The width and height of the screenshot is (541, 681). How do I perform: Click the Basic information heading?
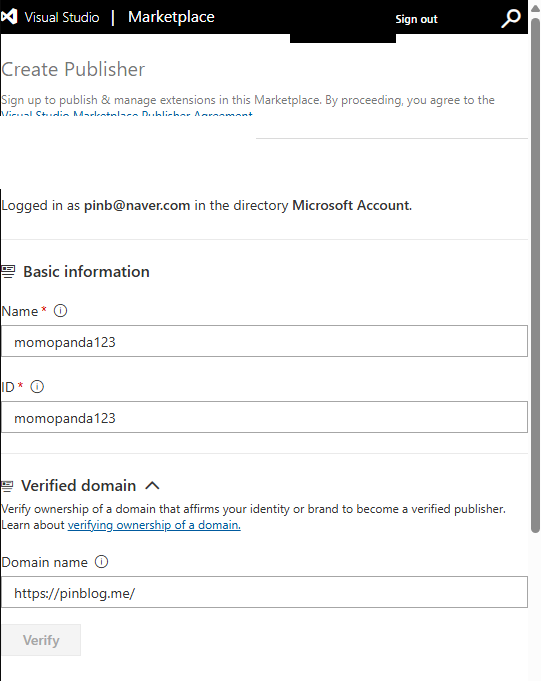click(86, 272)
